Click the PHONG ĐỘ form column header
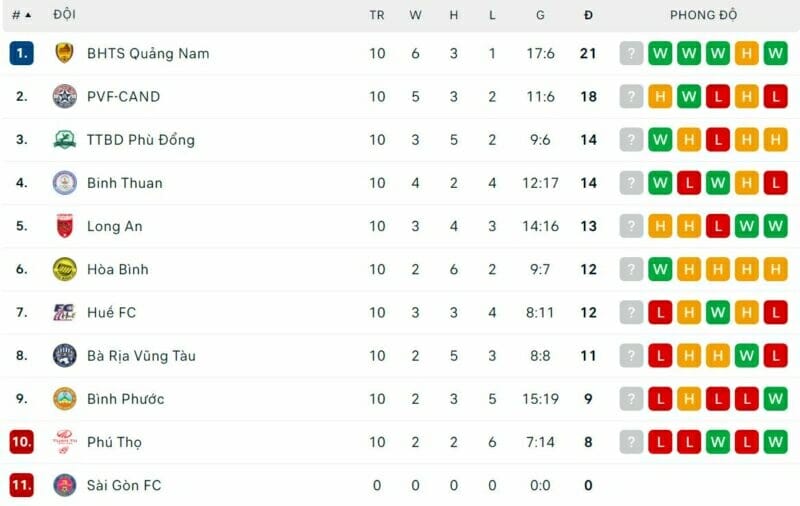 coord(704,15)
